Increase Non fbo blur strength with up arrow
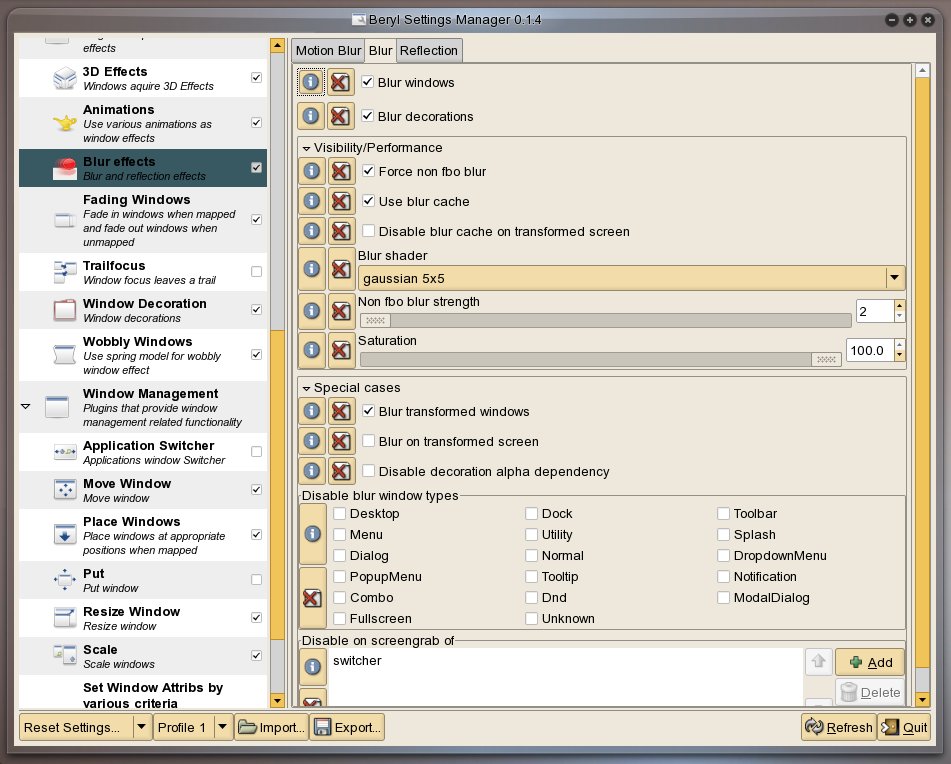 pos(899,306)
